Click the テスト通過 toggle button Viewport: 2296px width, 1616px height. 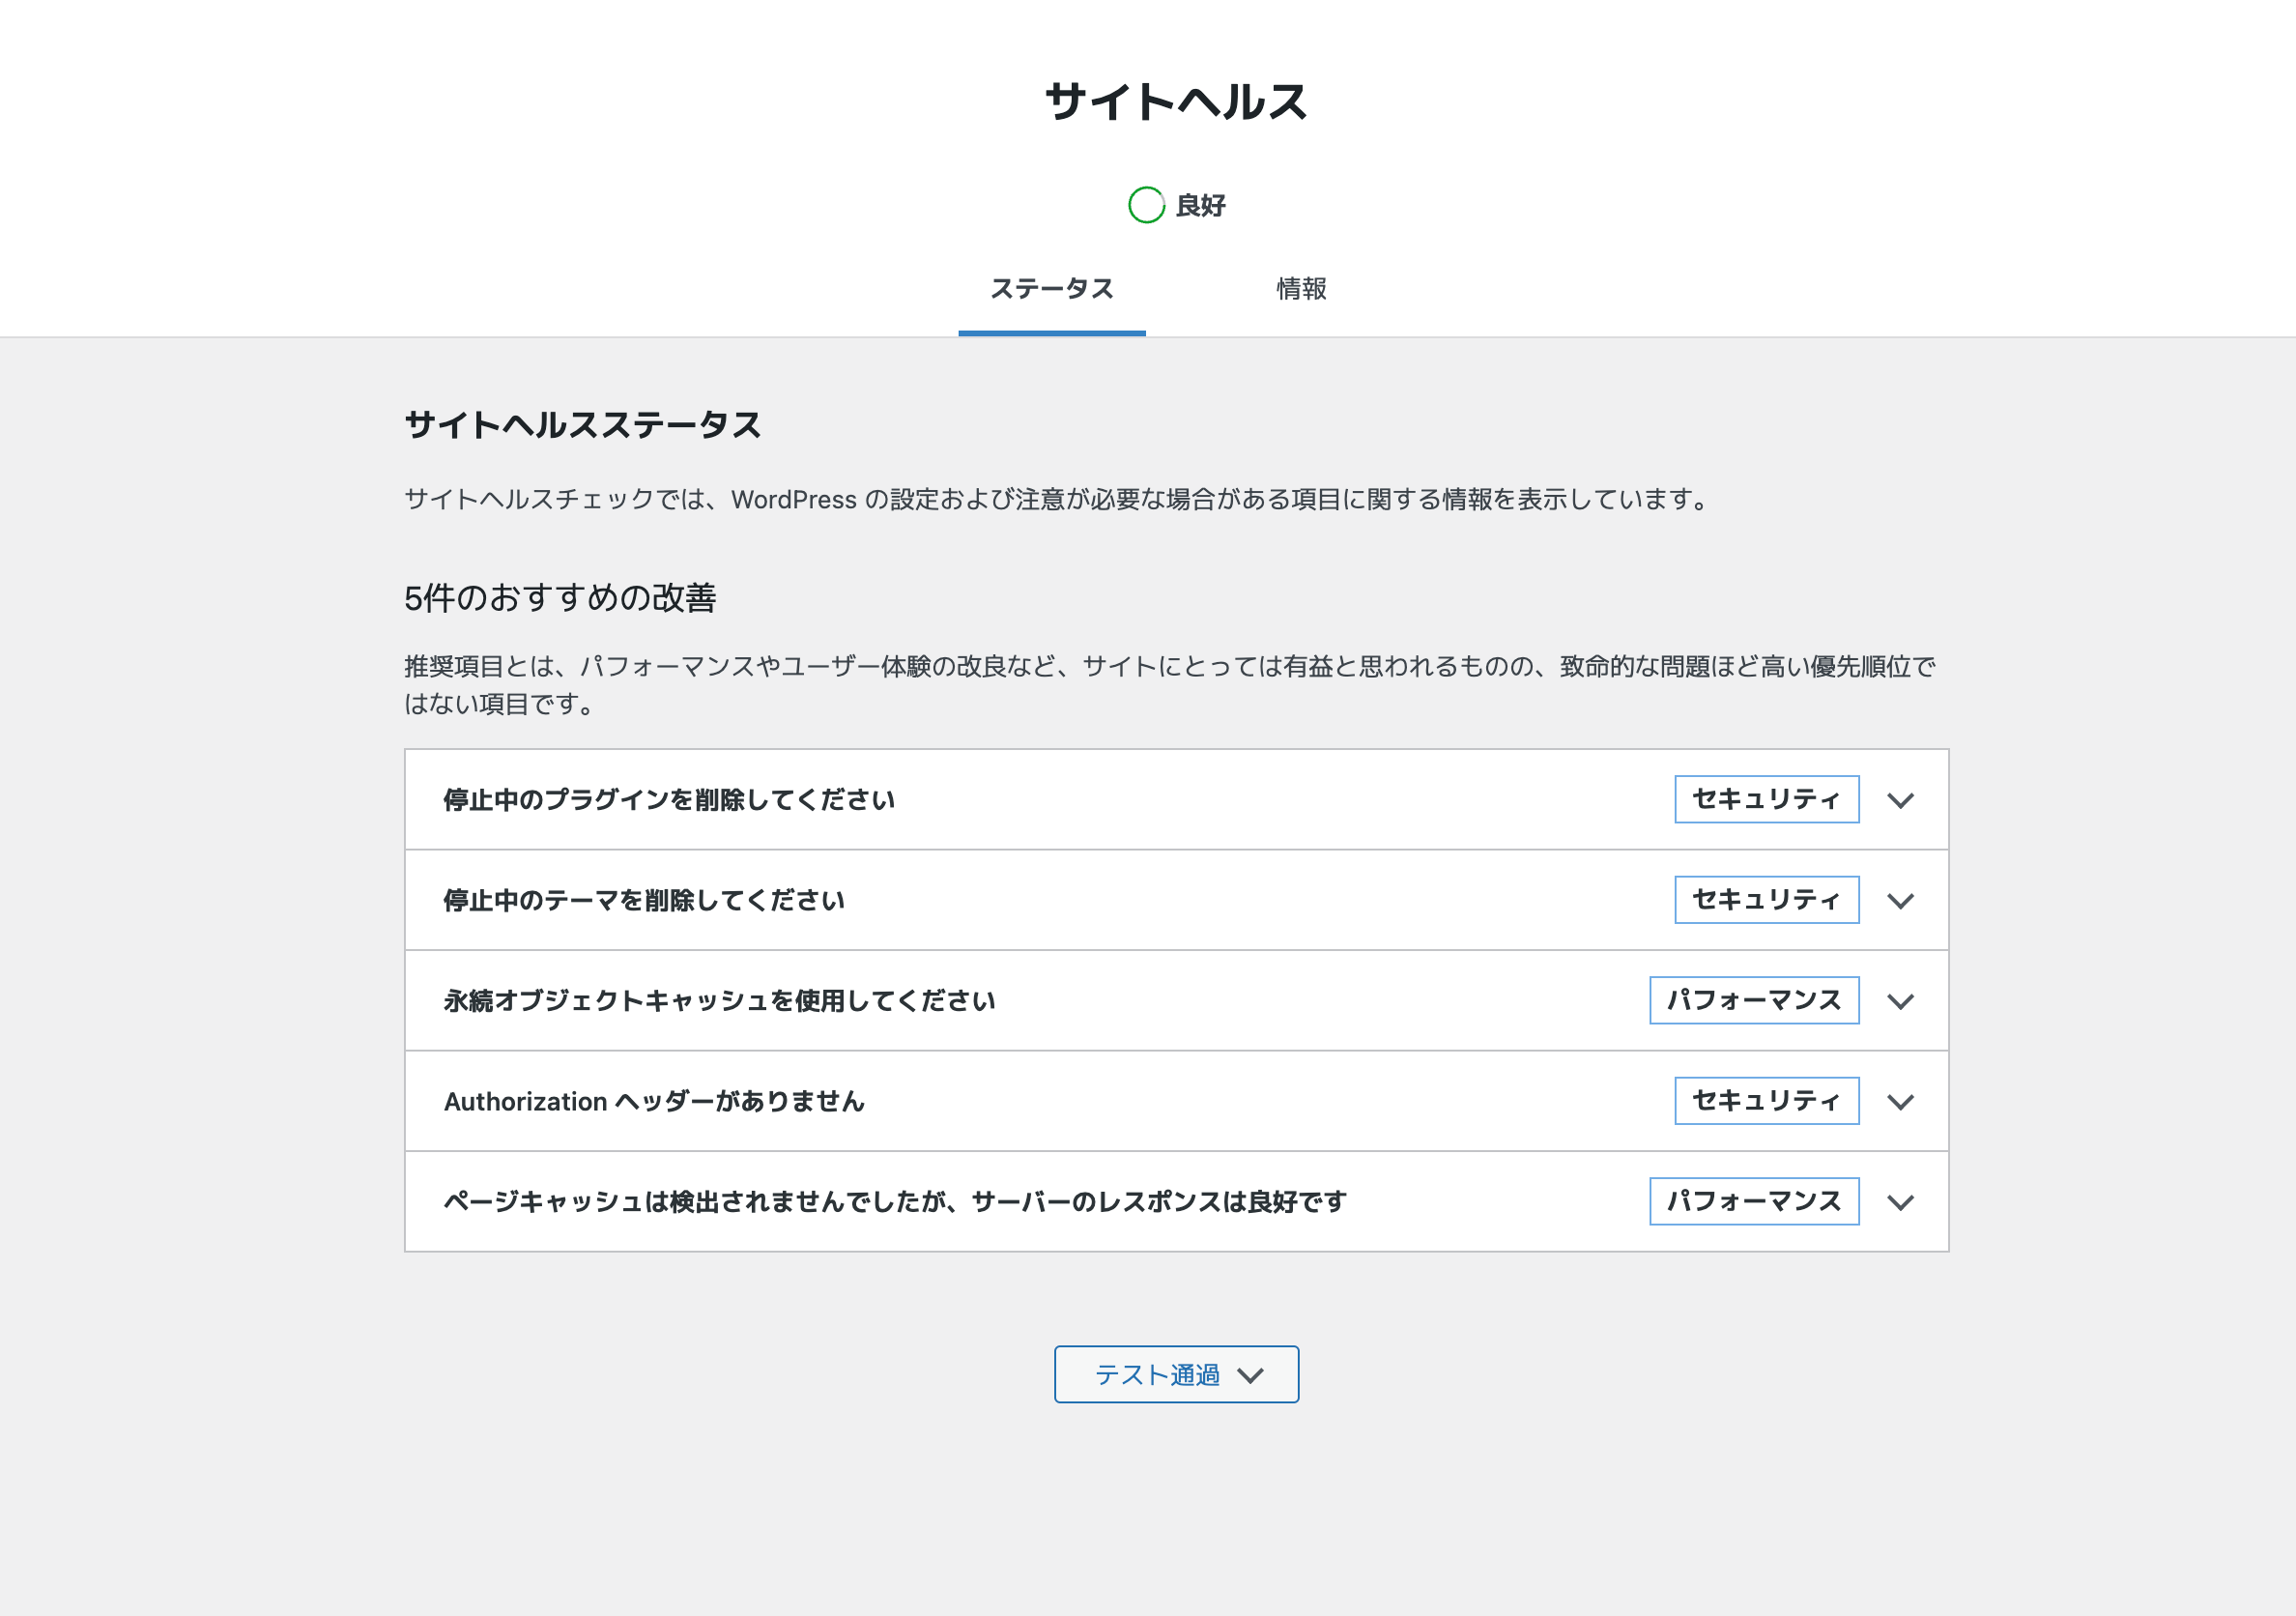click(x=1176, y=1374)
